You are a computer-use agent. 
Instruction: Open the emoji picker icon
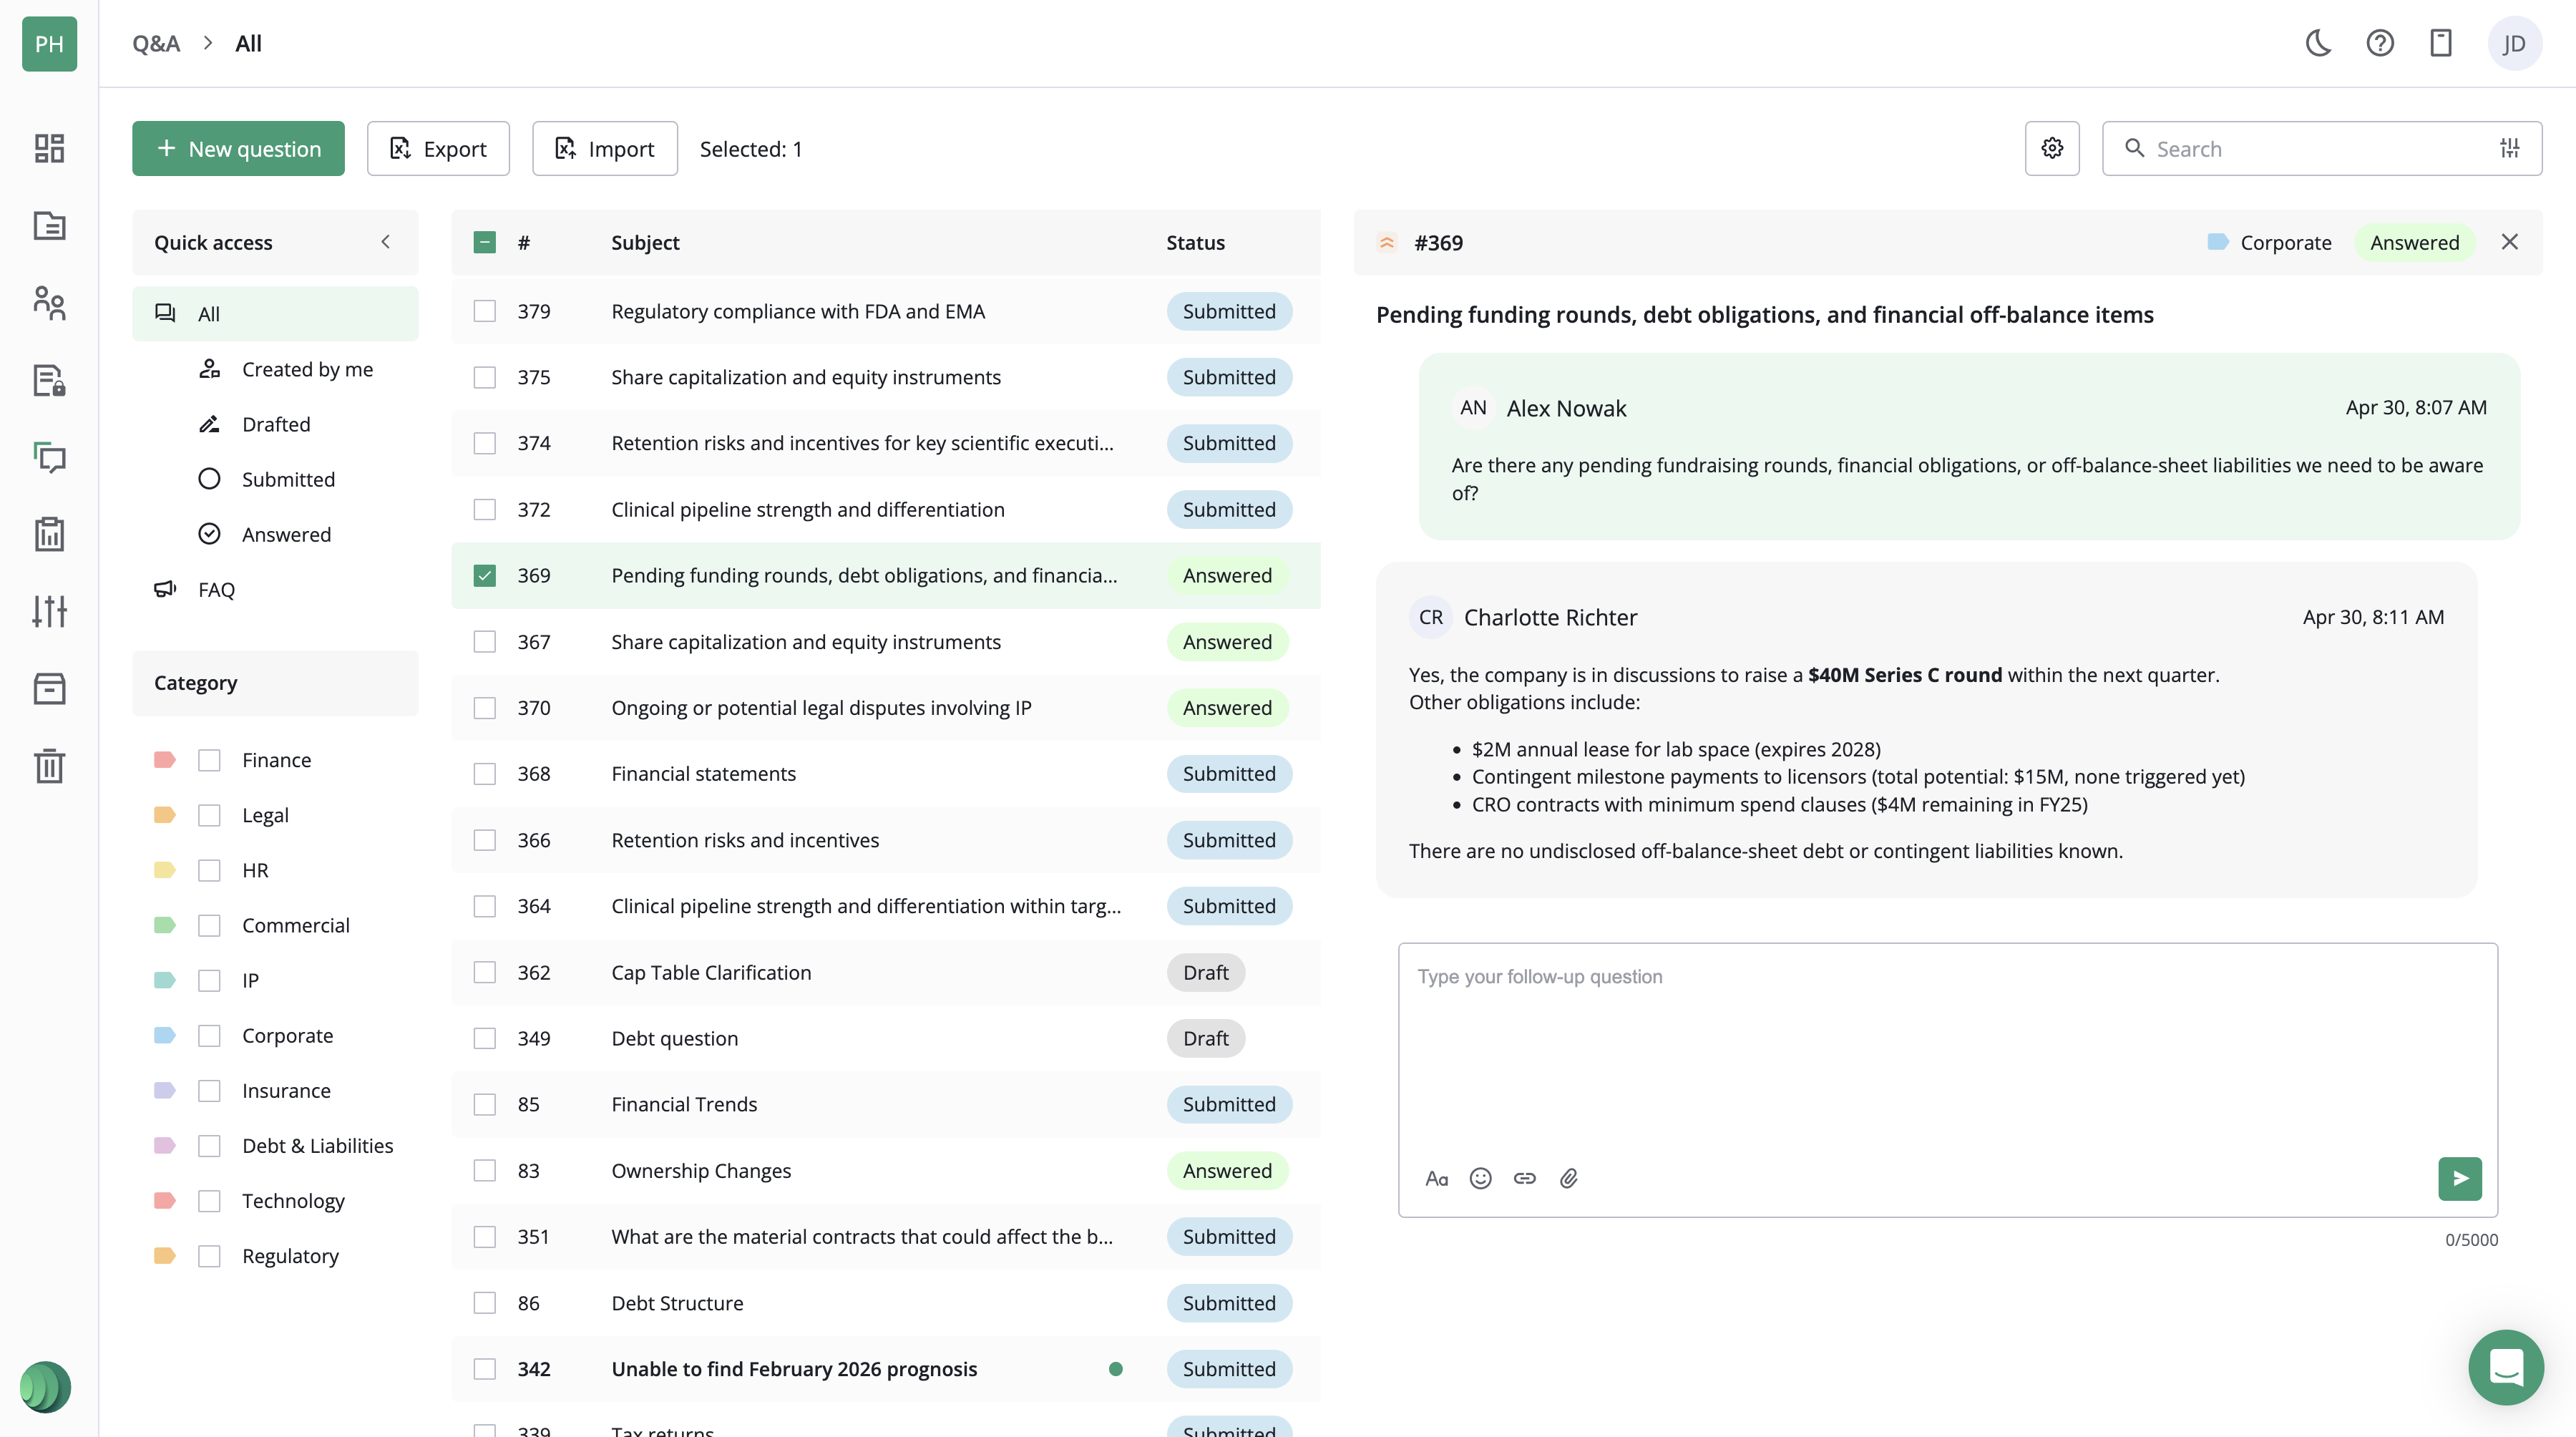(x=1480, y=1178)
